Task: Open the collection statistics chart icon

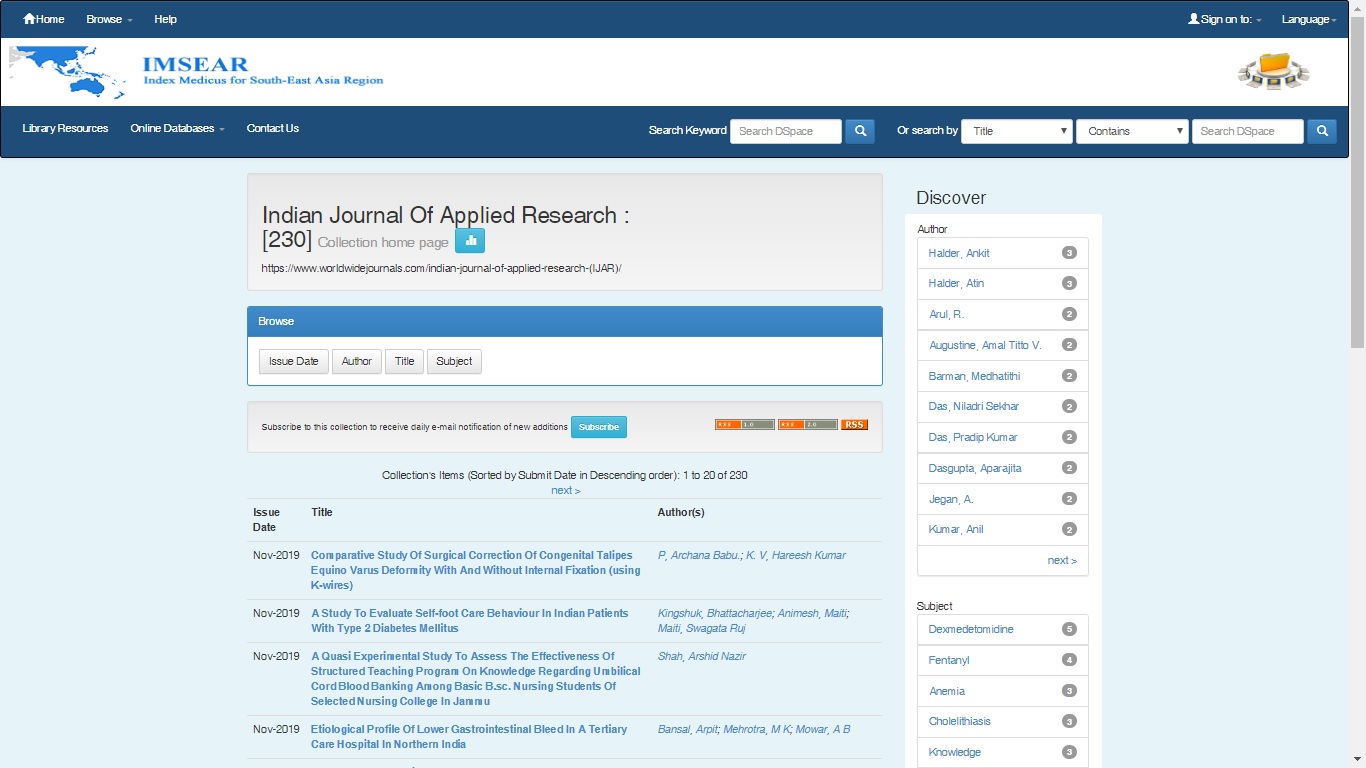Action: (x=470, y=241)
